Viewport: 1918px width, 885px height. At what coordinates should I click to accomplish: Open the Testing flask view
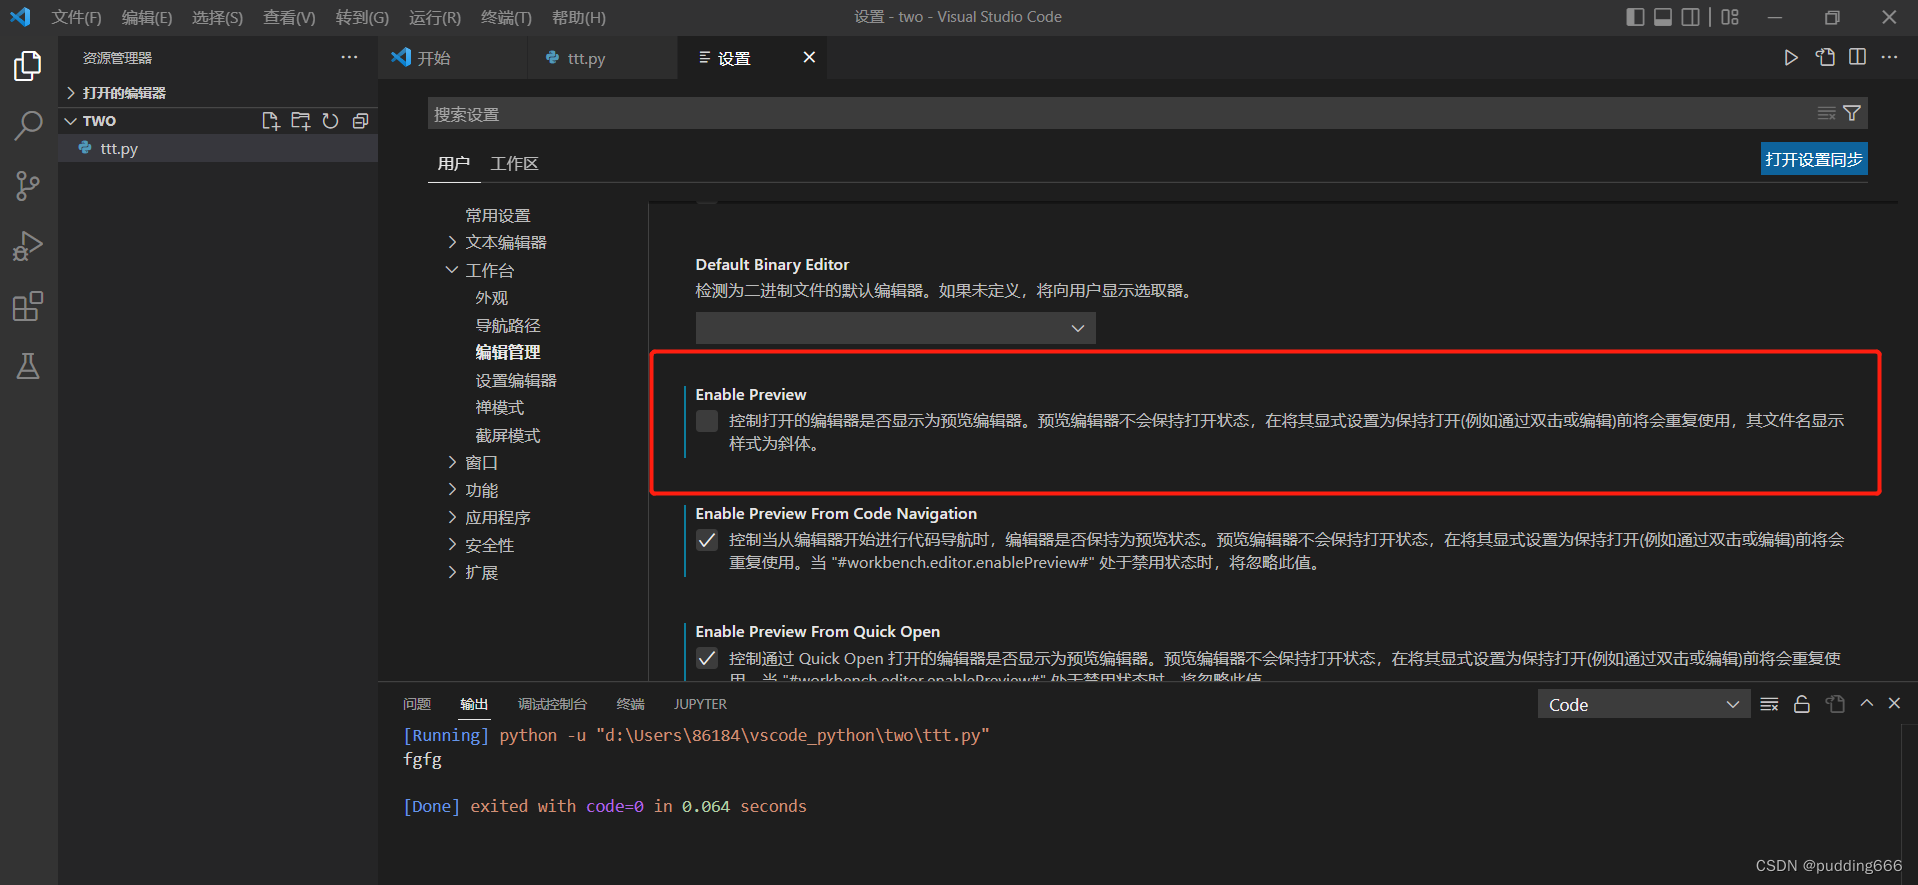pos(28,366)
